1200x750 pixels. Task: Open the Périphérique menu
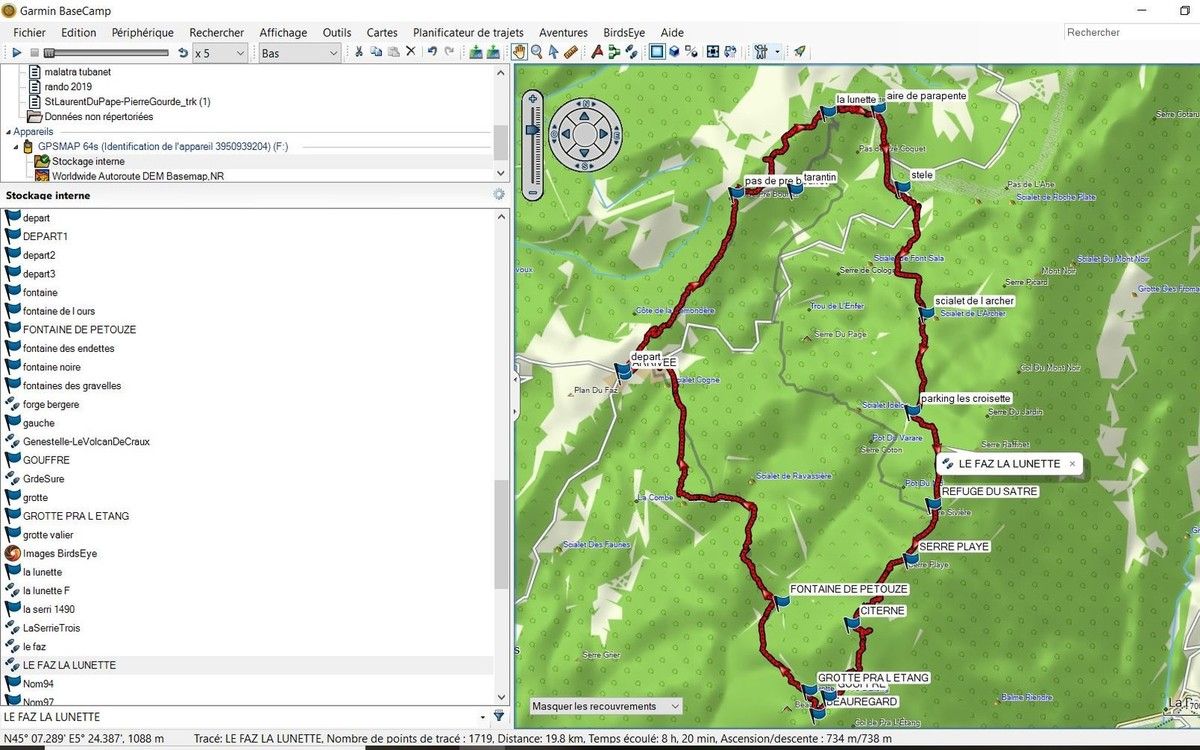tap(143, 32)
